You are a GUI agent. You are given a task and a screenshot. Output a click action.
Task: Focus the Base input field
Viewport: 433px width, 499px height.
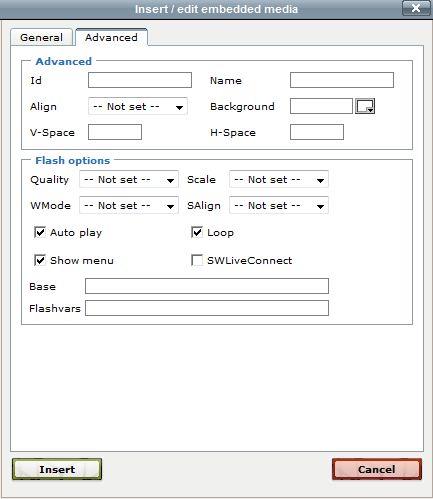207,286
